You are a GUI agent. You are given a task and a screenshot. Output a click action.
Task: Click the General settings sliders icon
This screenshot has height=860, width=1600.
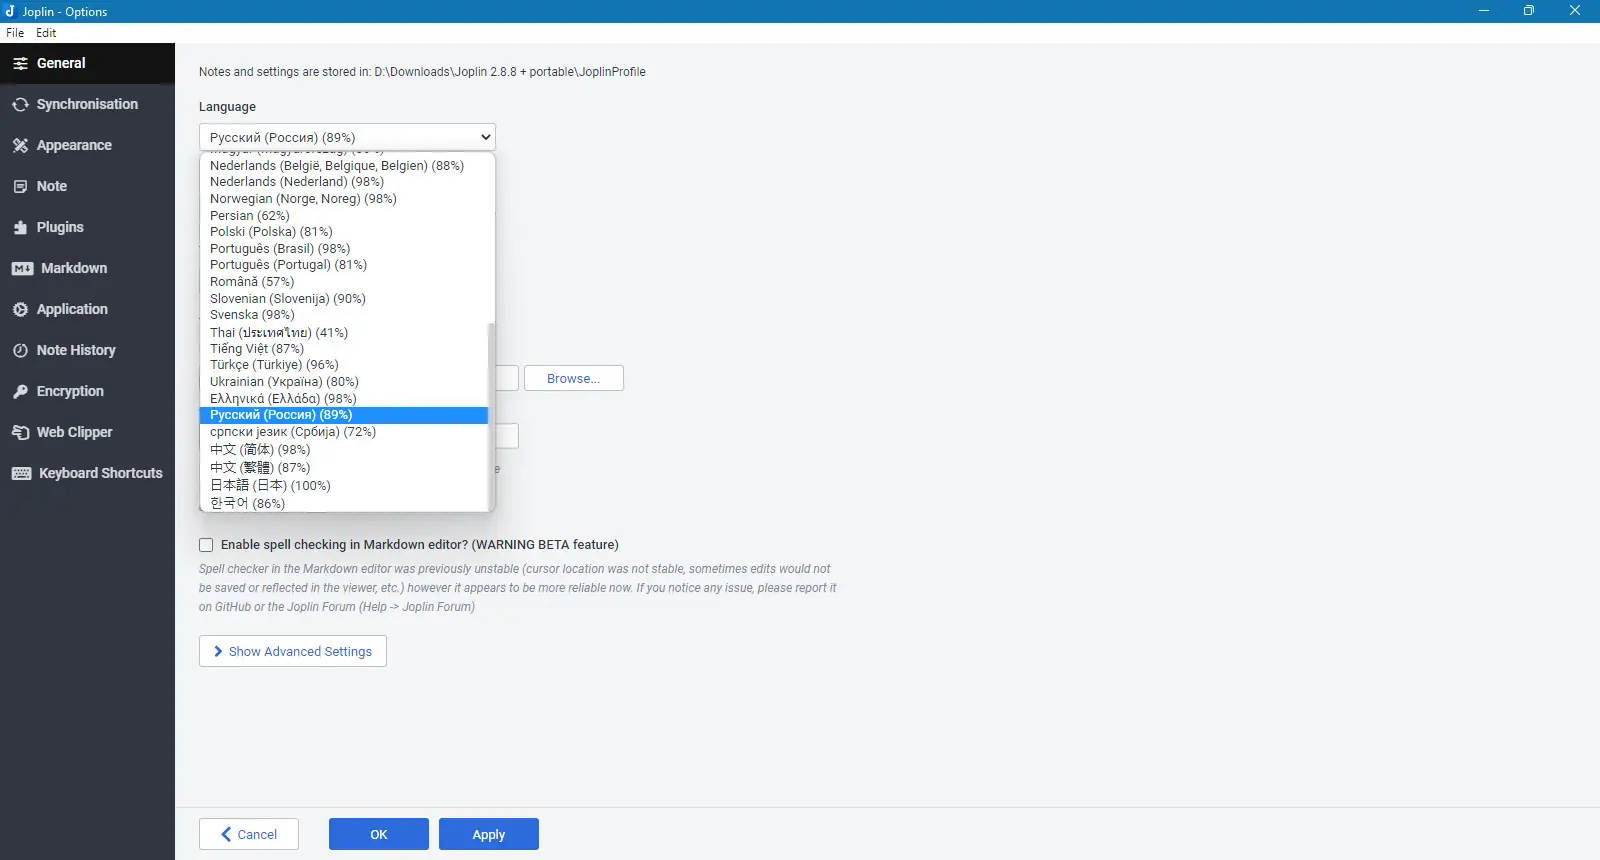[x=20, y=63]
